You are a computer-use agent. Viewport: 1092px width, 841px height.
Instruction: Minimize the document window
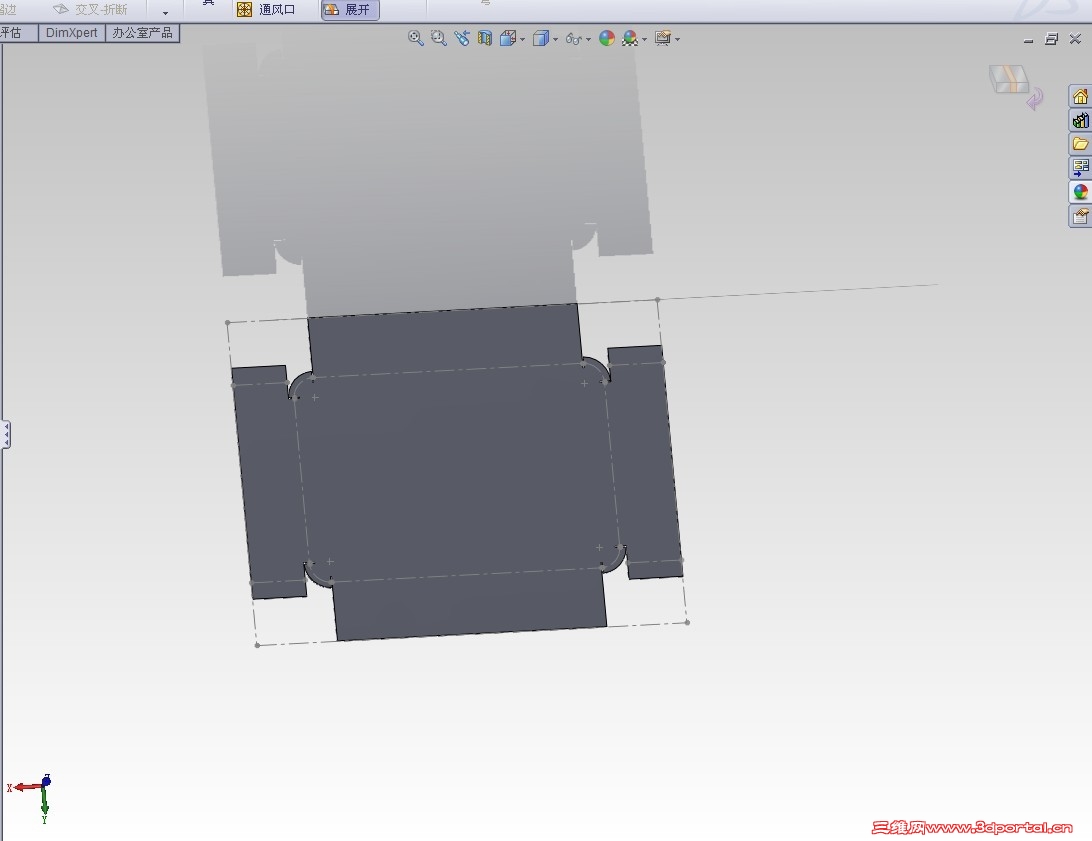1029,40
